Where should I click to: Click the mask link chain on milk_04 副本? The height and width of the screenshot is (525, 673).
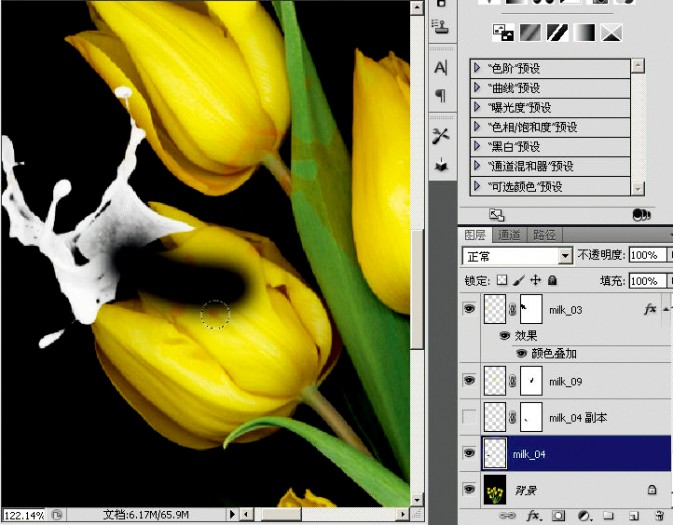[512, 417]
